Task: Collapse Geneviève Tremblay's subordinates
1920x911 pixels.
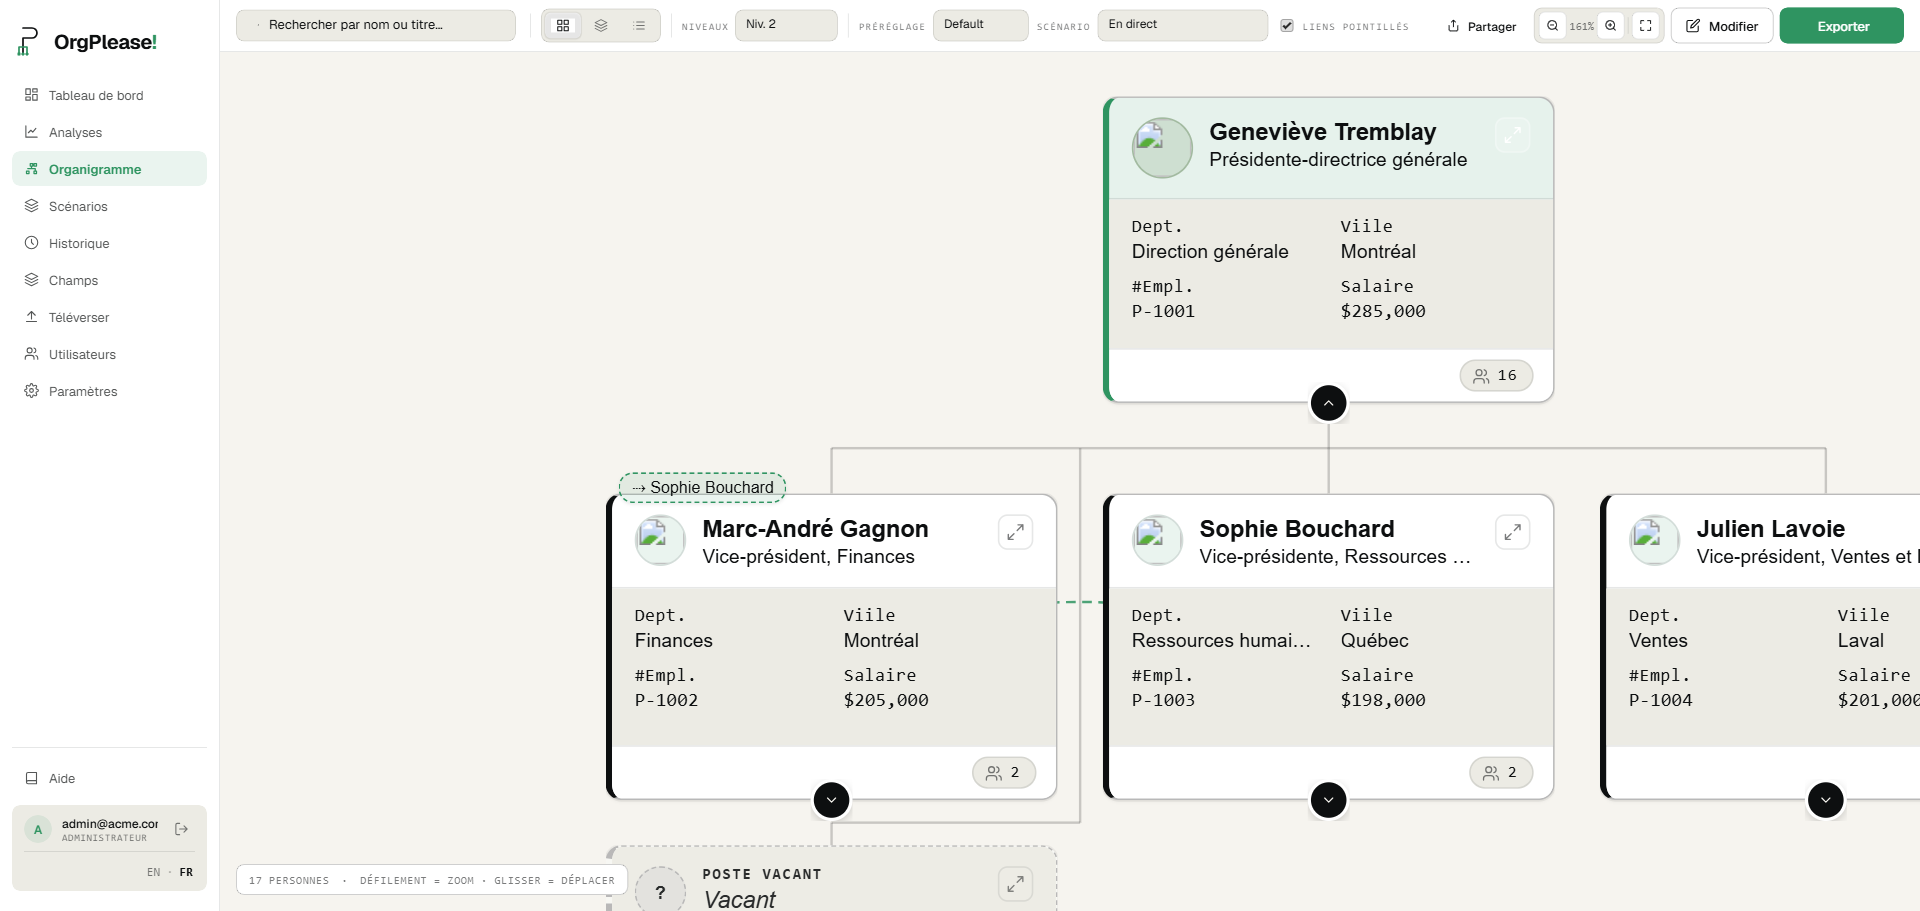Action: point(1328,403)
